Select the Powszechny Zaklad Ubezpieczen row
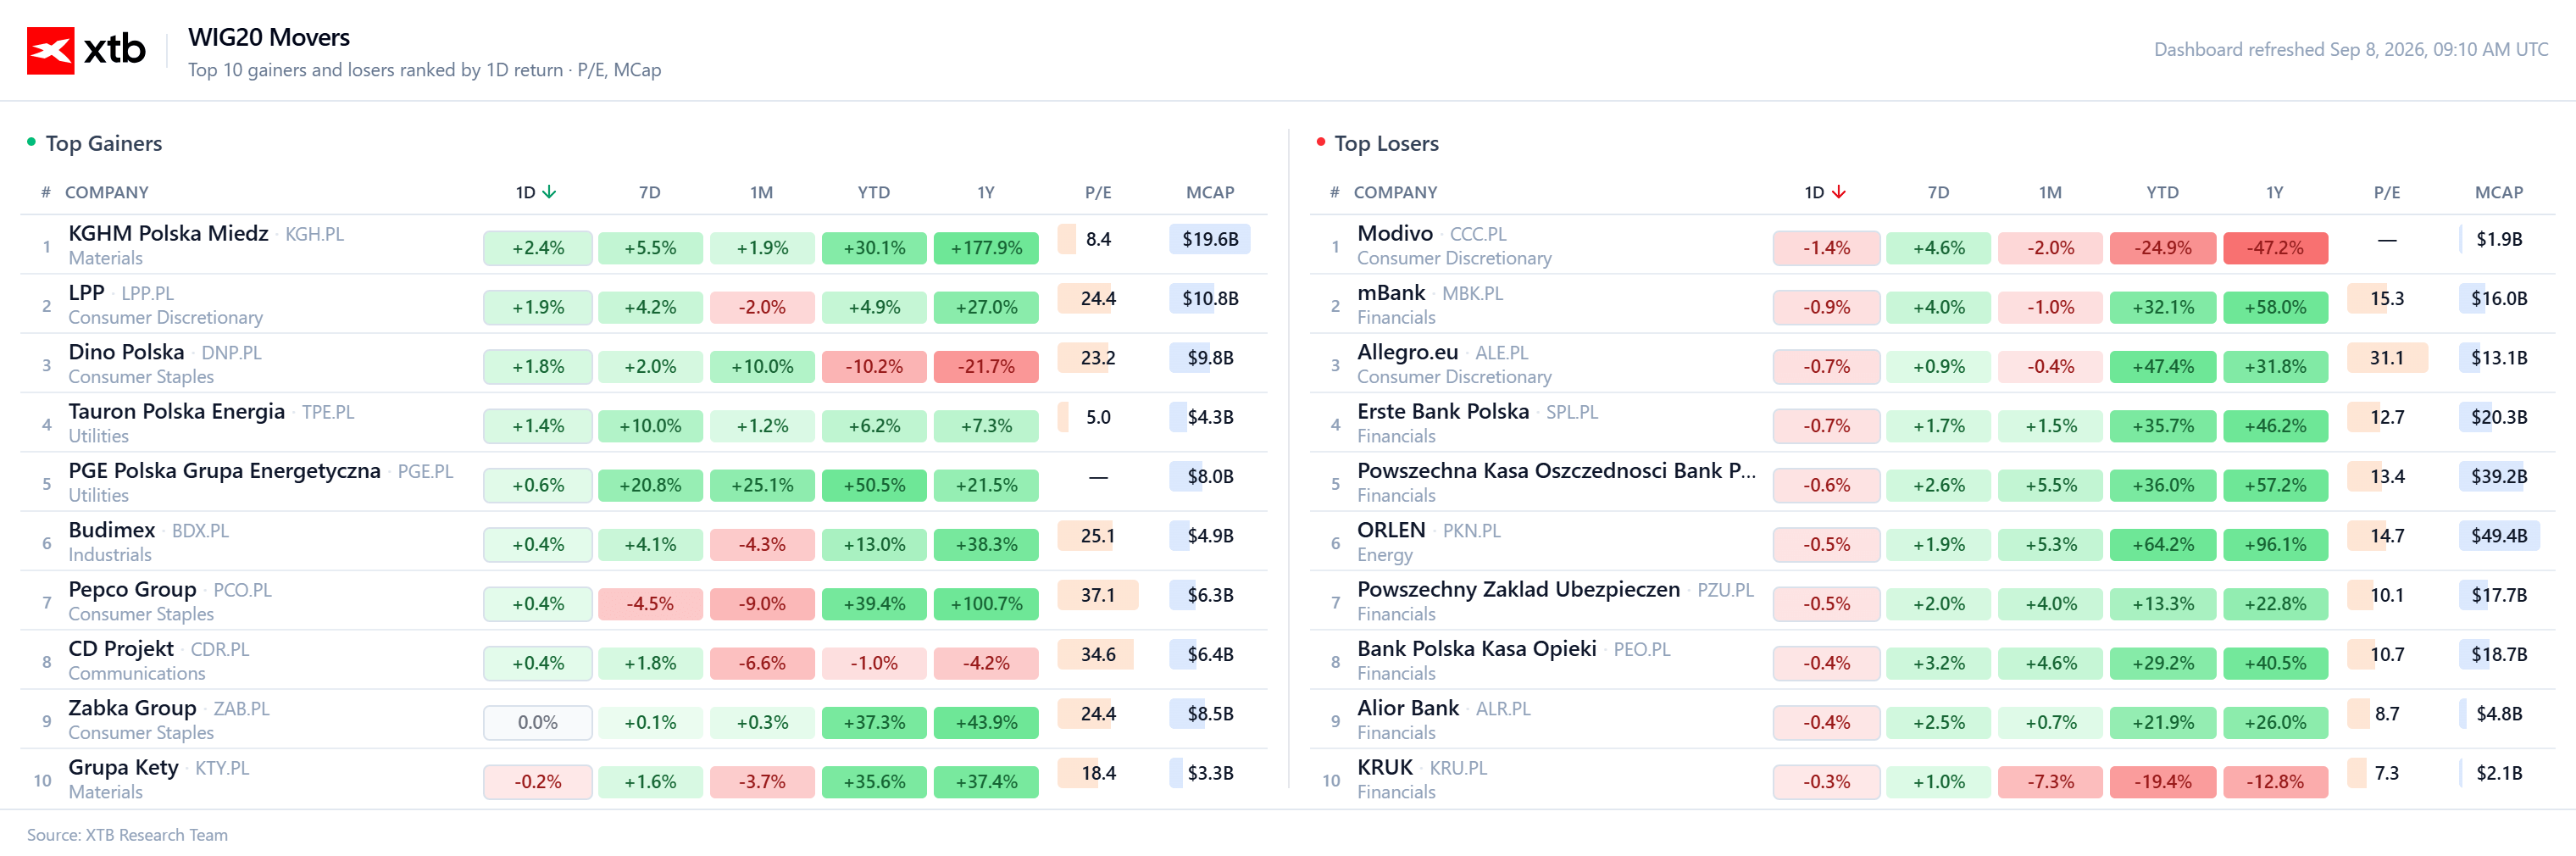The width and height of the screenshot is (2576, 856). point(1932,601)
